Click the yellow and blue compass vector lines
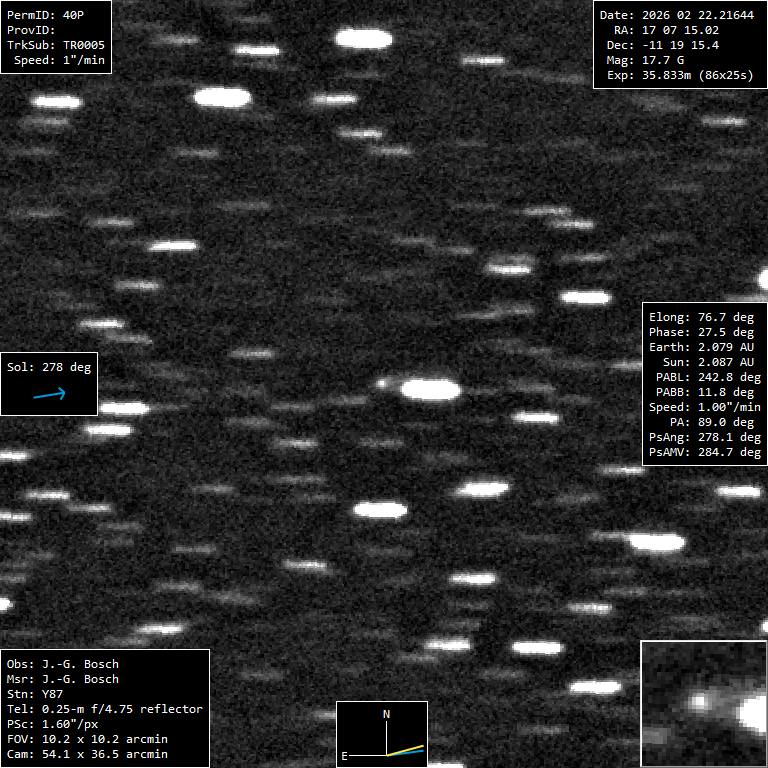The image size is (768, 768). click(407, 750)
